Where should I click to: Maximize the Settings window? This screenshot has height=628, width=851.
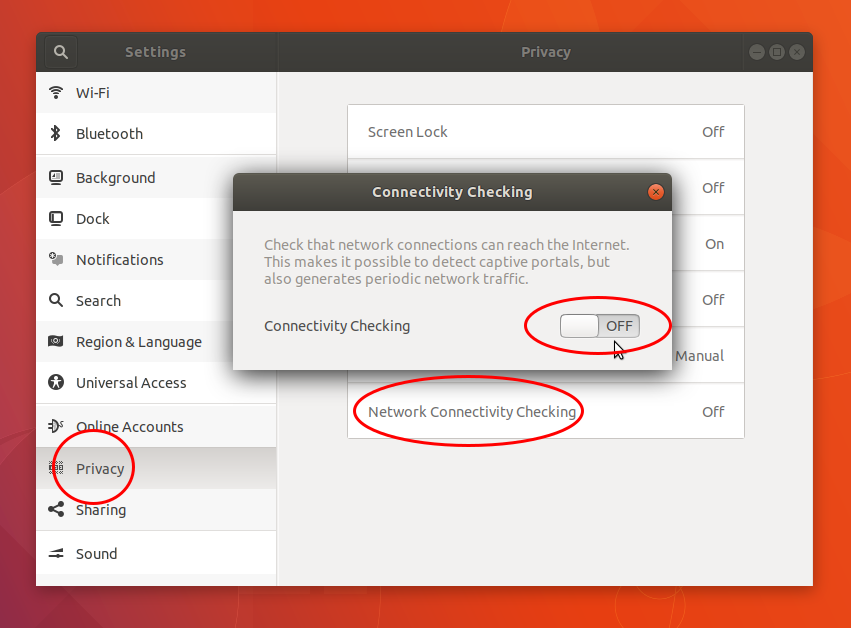click(777, 52)
